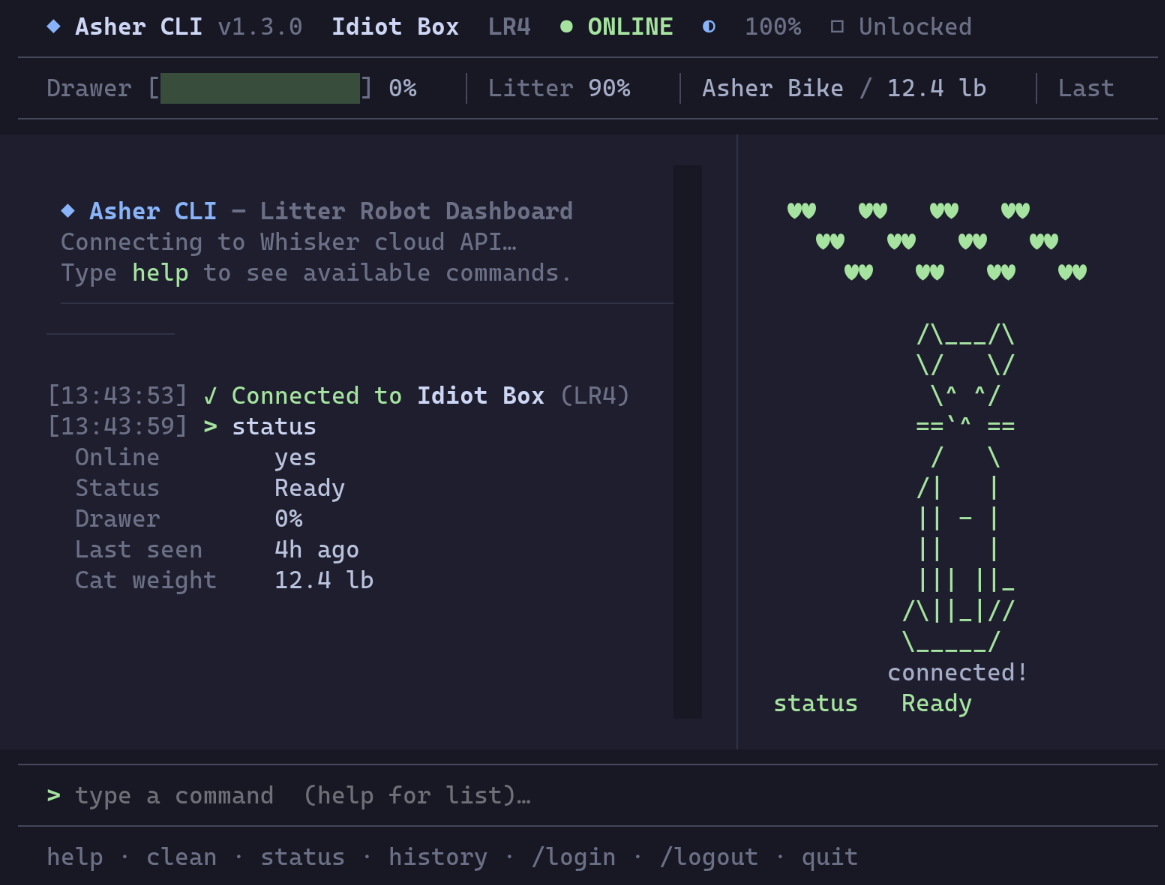
Task: Click the blue diamond logo beside Asher CLI title
Action: [x=53, y=27]
